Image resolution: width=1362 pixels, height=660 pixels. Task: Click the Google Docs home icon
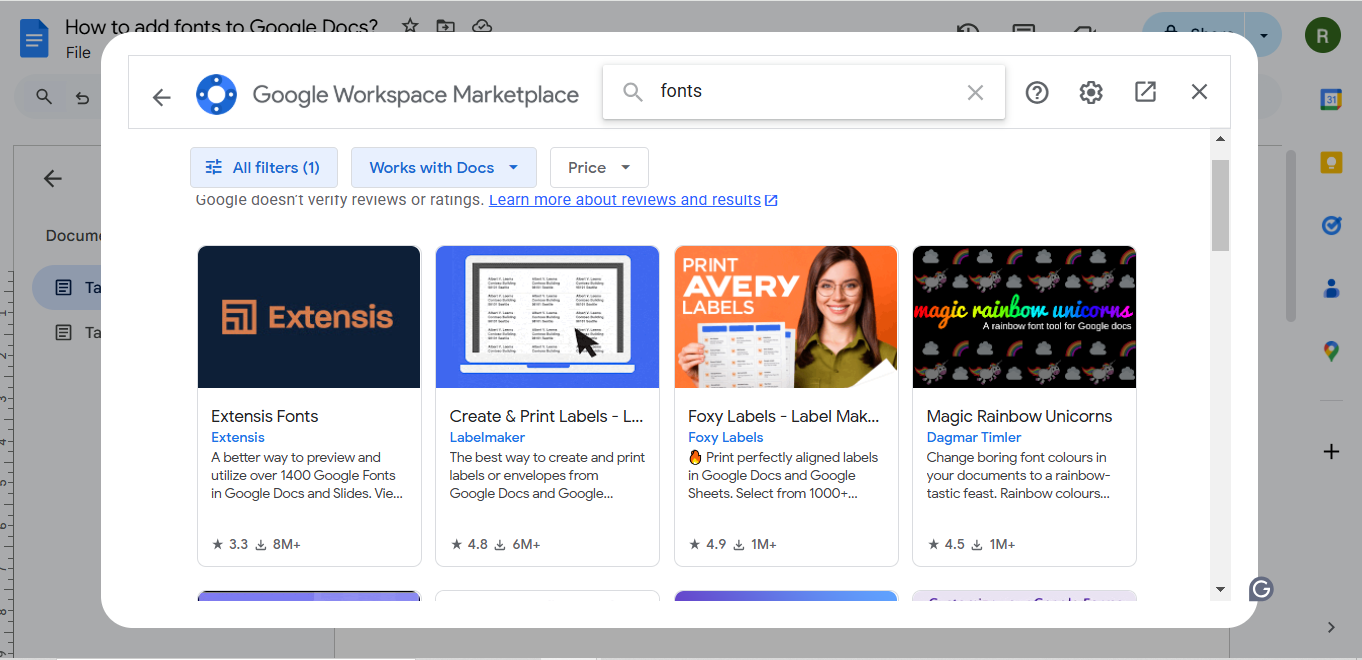[x=35, y=39]
